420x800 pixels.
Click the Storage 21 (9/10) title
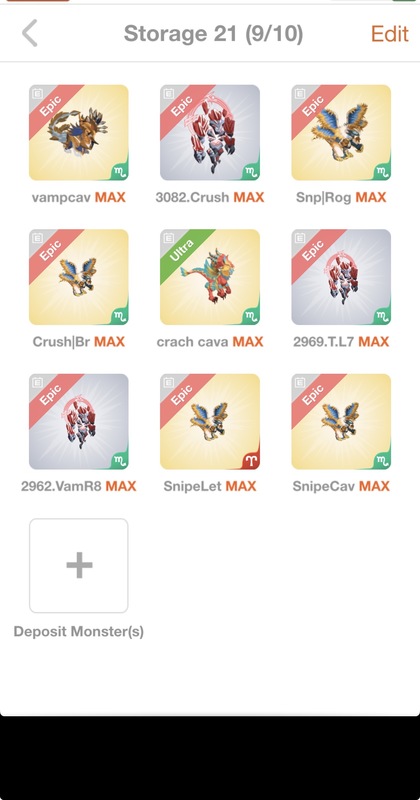tap(213, 34)
